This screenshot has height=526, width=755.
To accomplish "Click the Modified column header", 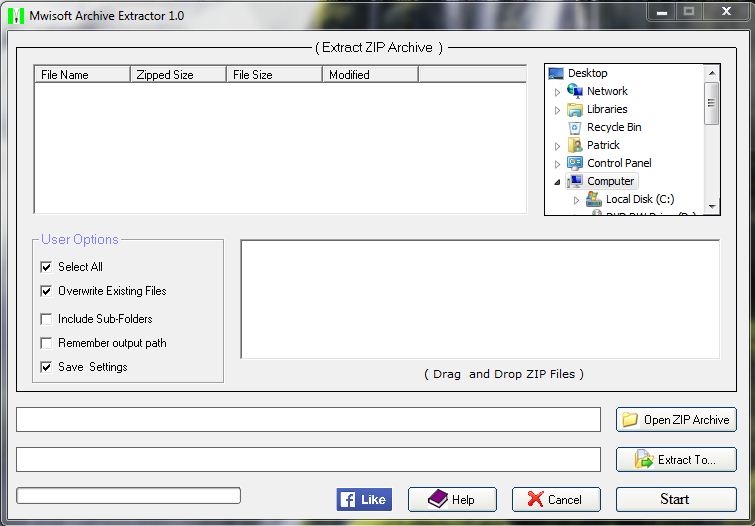I will click(x=370, y=74).
